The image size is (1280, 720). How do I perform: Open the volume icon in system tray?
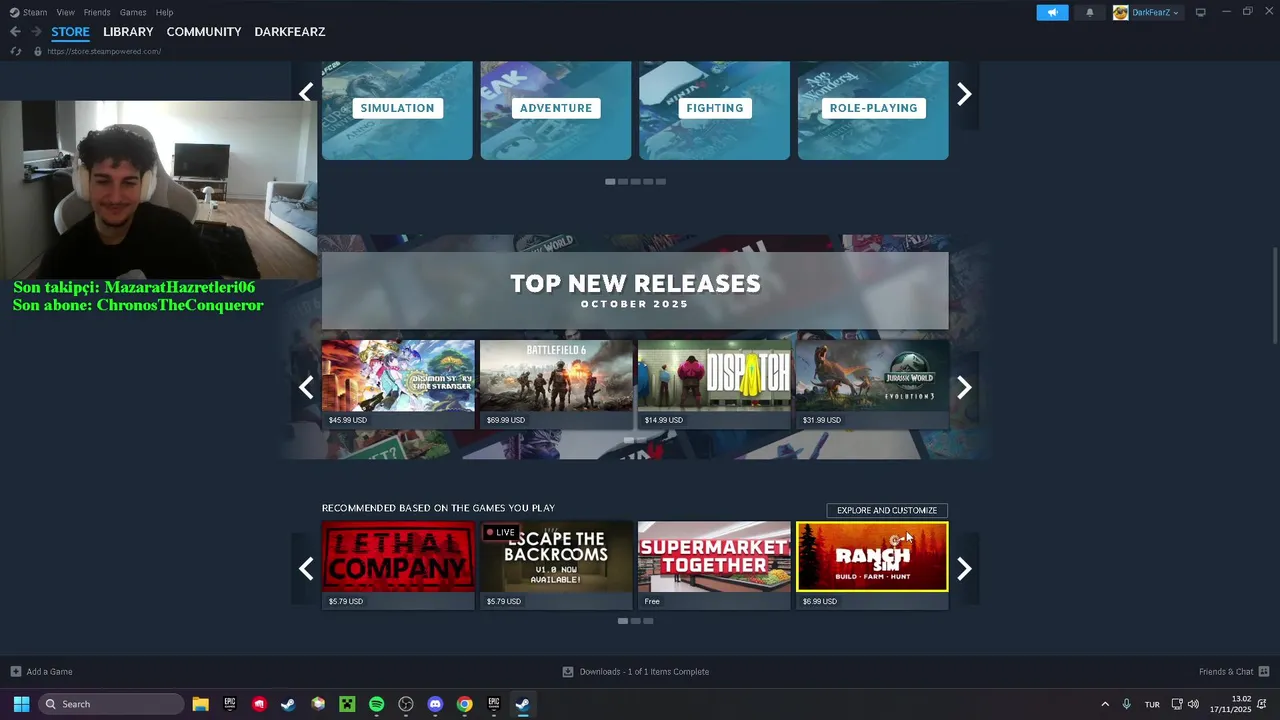1193,704
